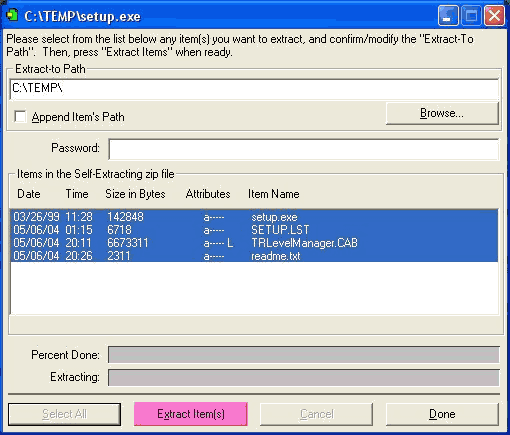Select the readme.txt list entry
510x435 pixels.
(254, 256)
